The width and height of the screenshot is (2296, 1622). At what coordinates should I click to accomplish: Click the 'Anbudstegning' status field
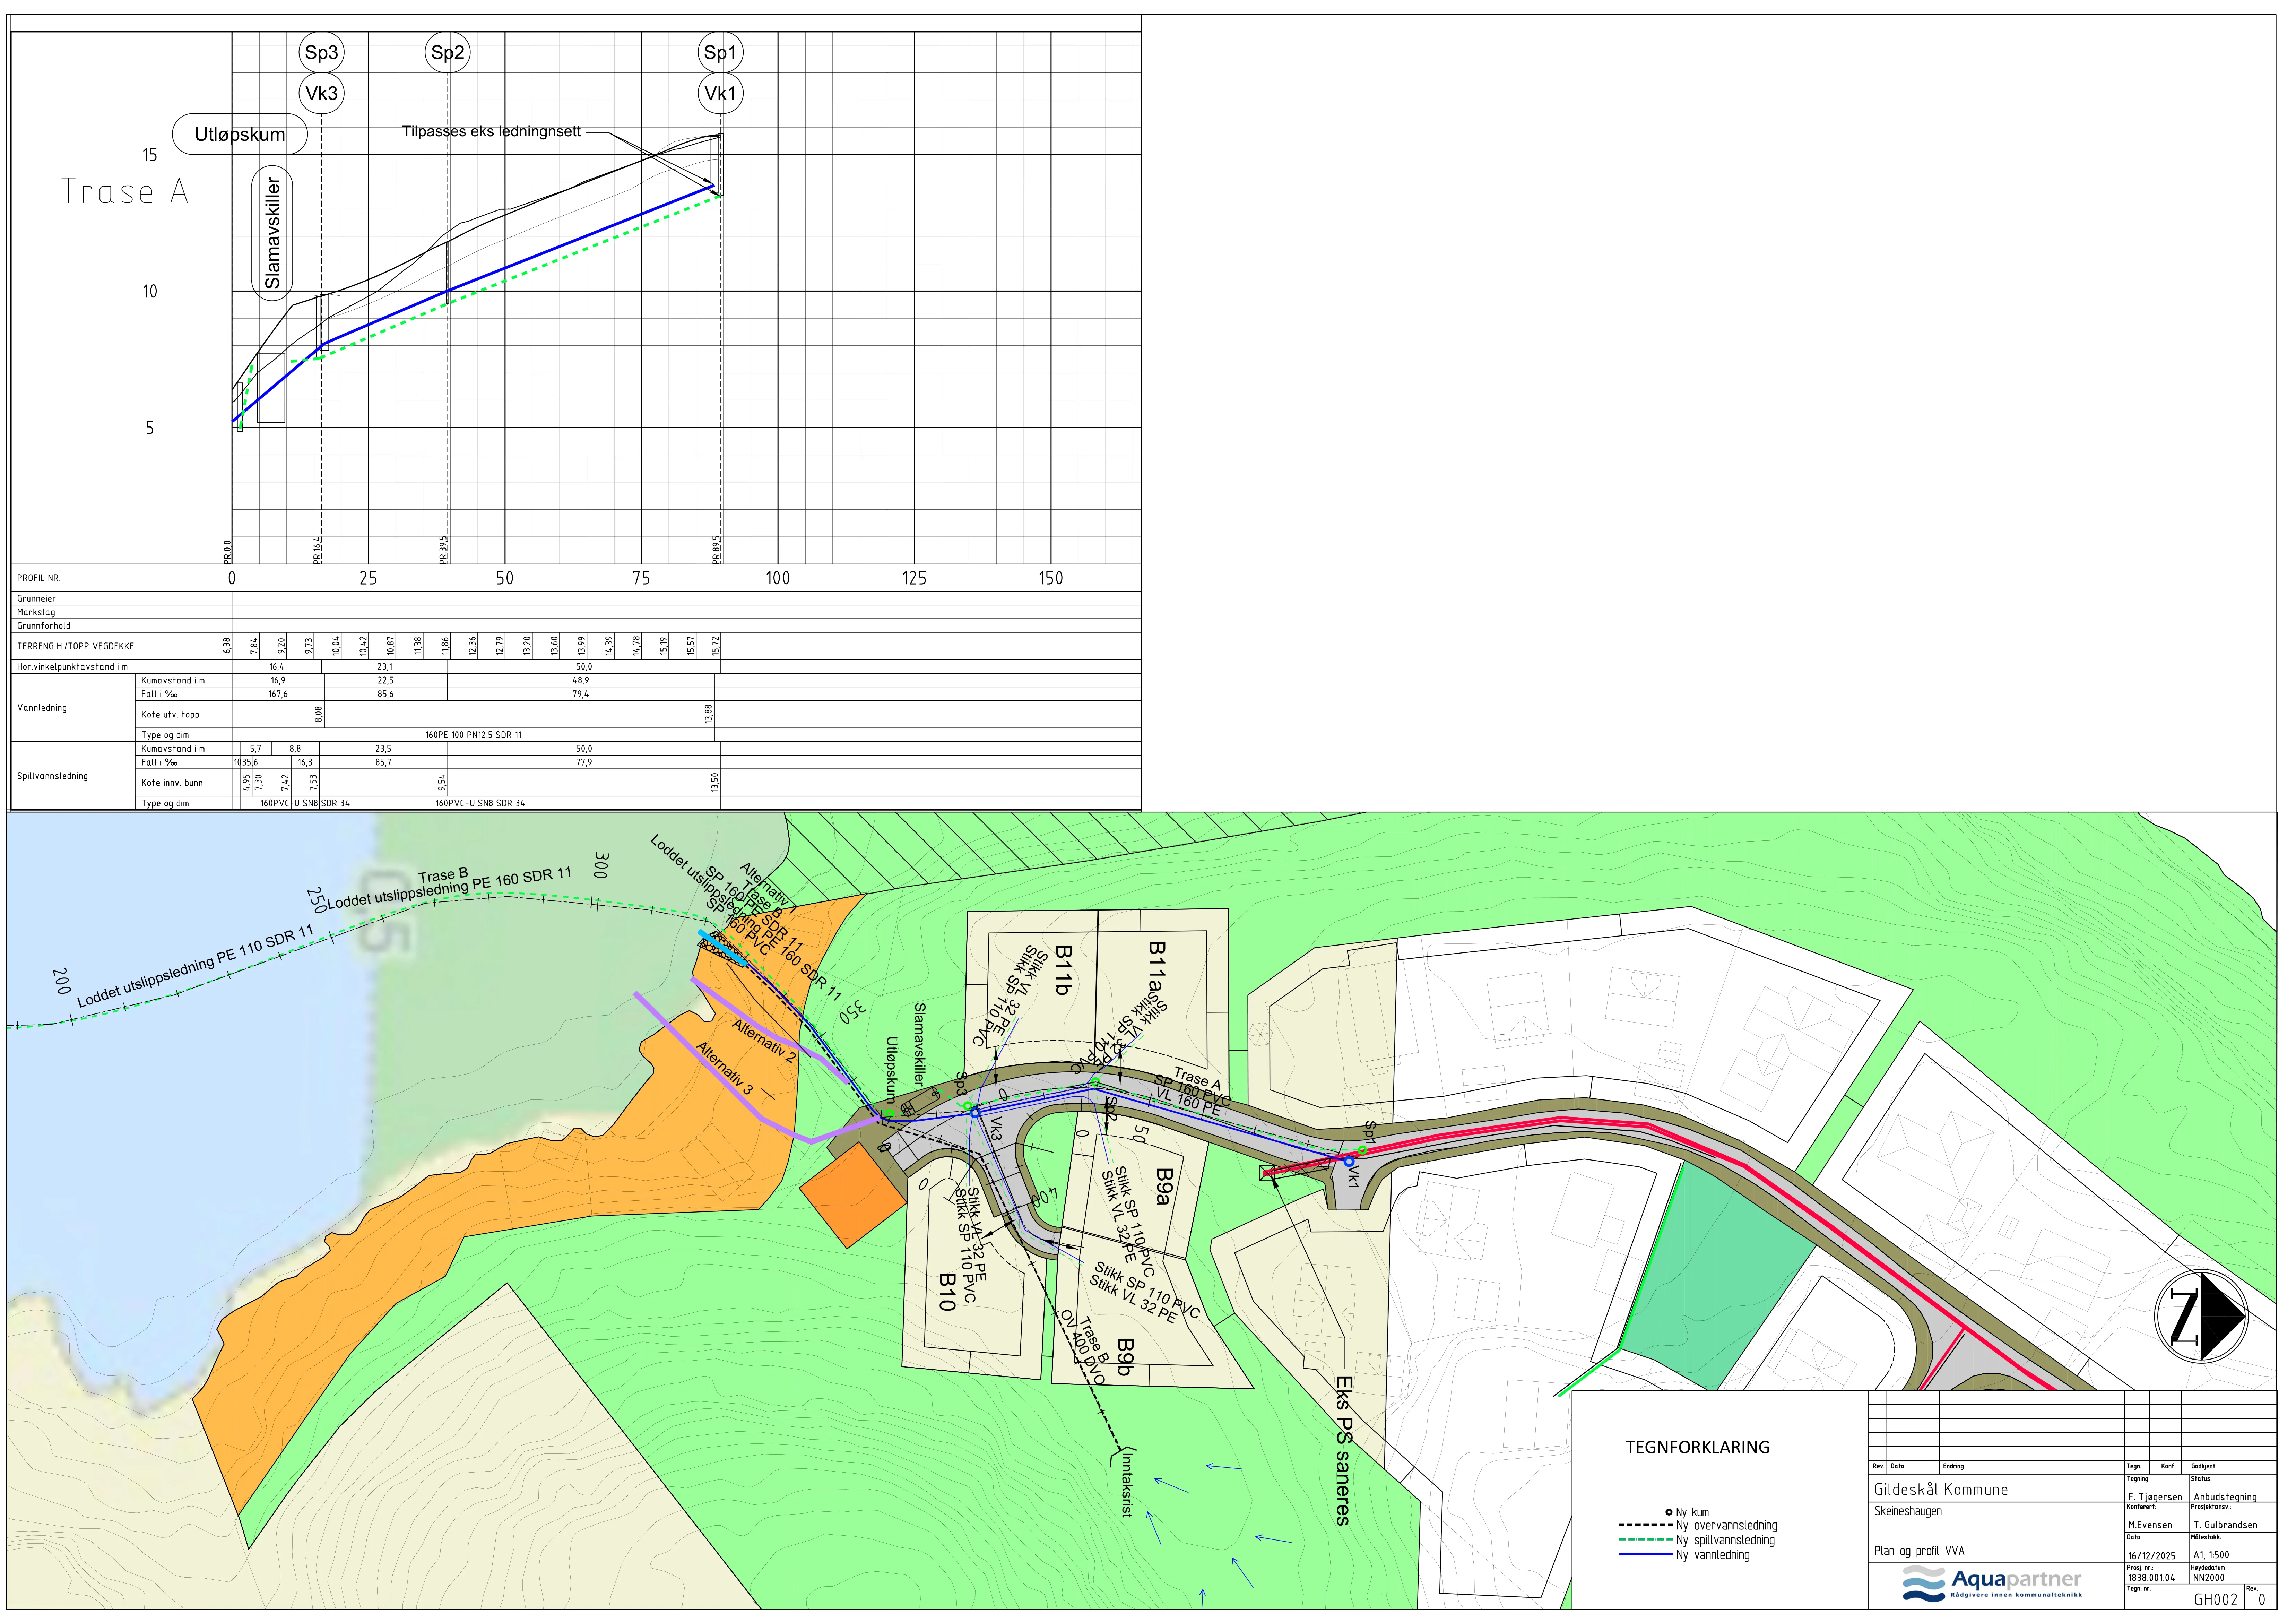[x=2225, y=1497]
